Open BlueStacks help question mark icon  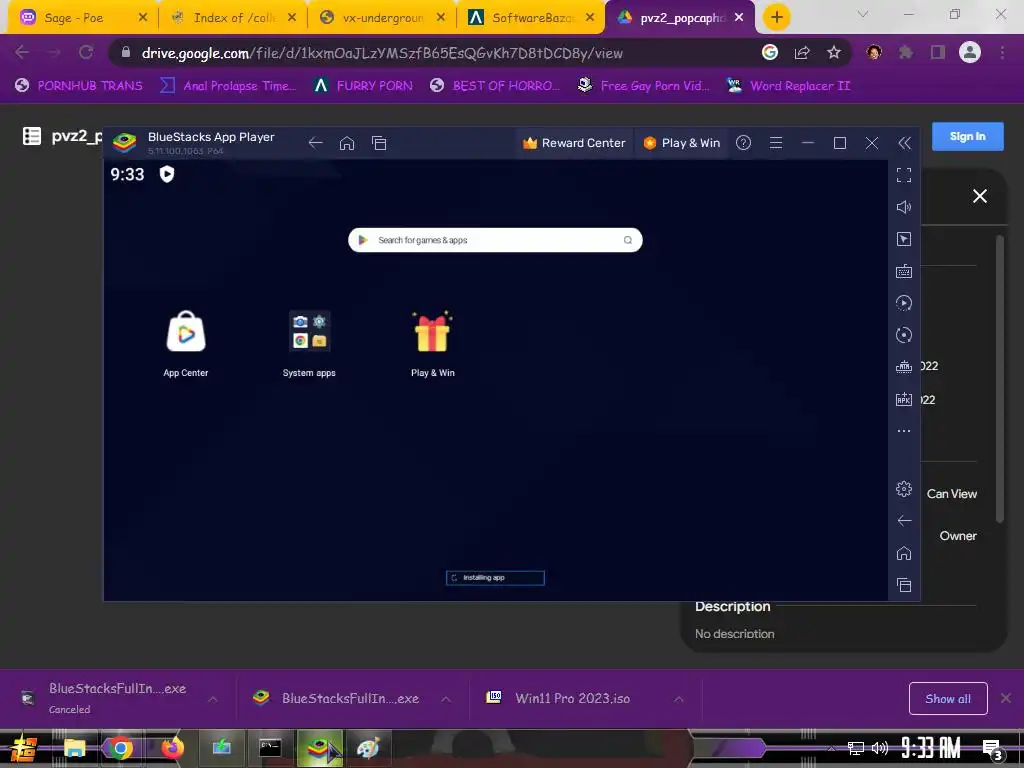[743, 143]
